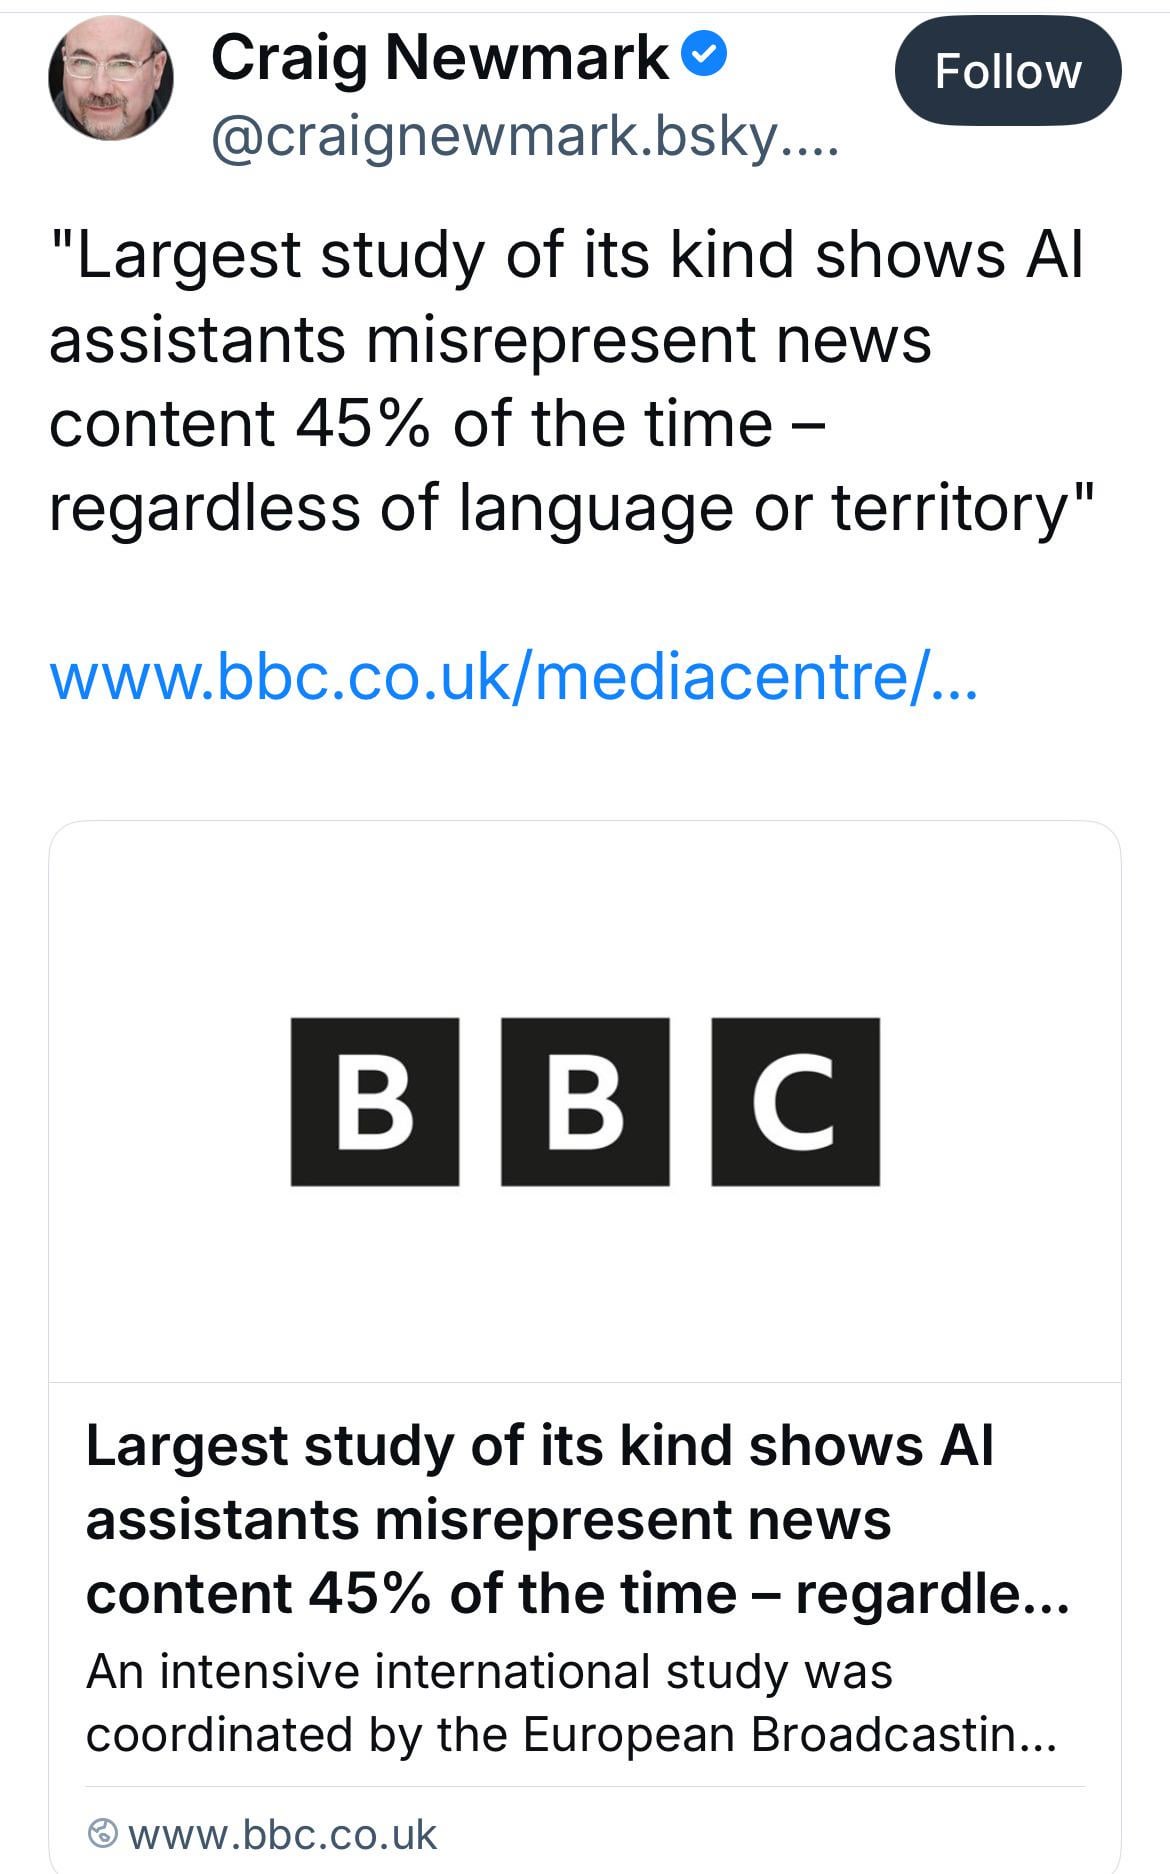
Task: Click "45%" in the quoted post text
Action: click(x=363, y=424)
